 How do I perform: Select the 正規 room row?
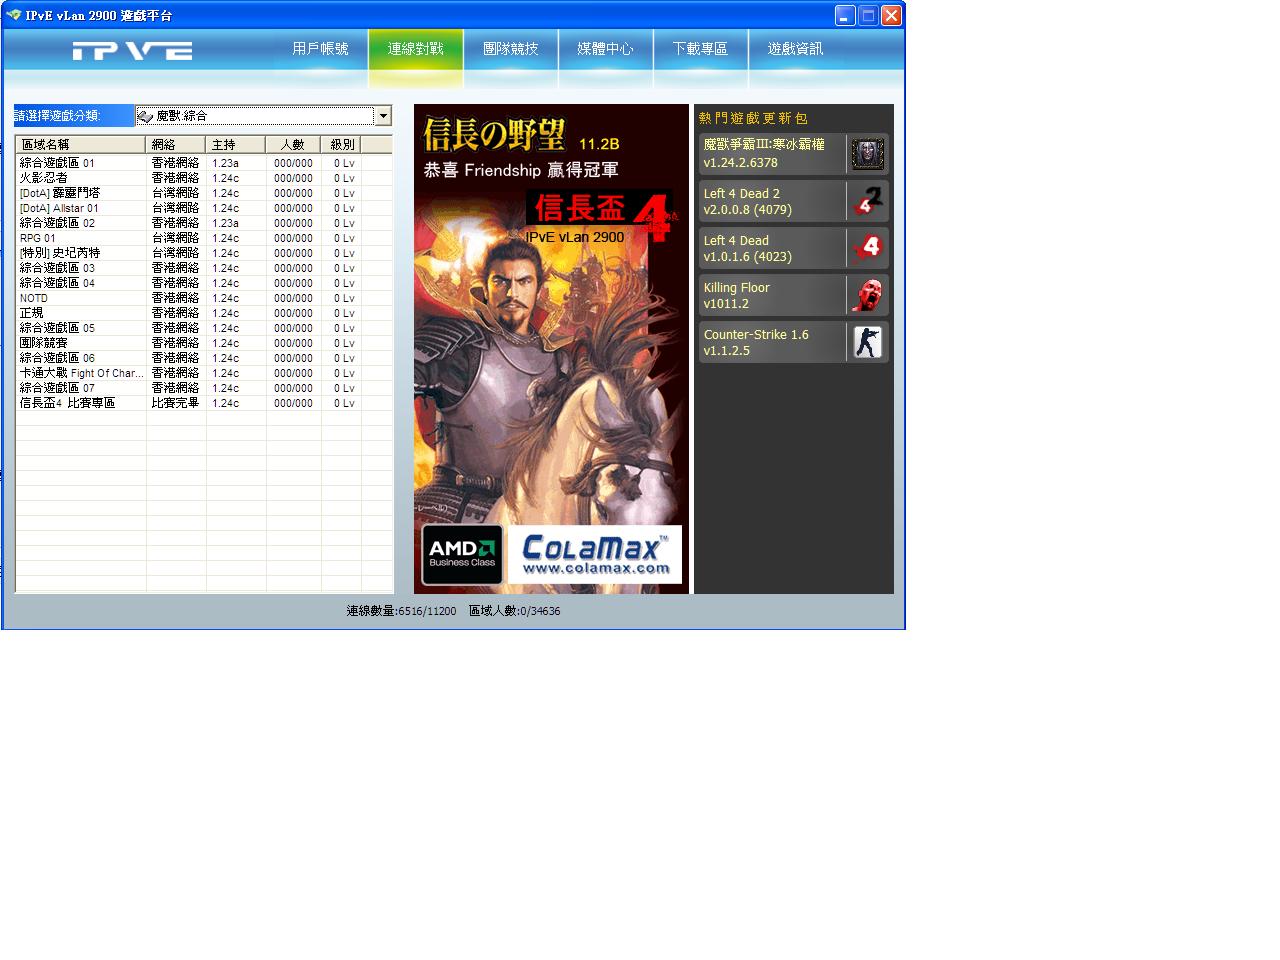point(204,313)
